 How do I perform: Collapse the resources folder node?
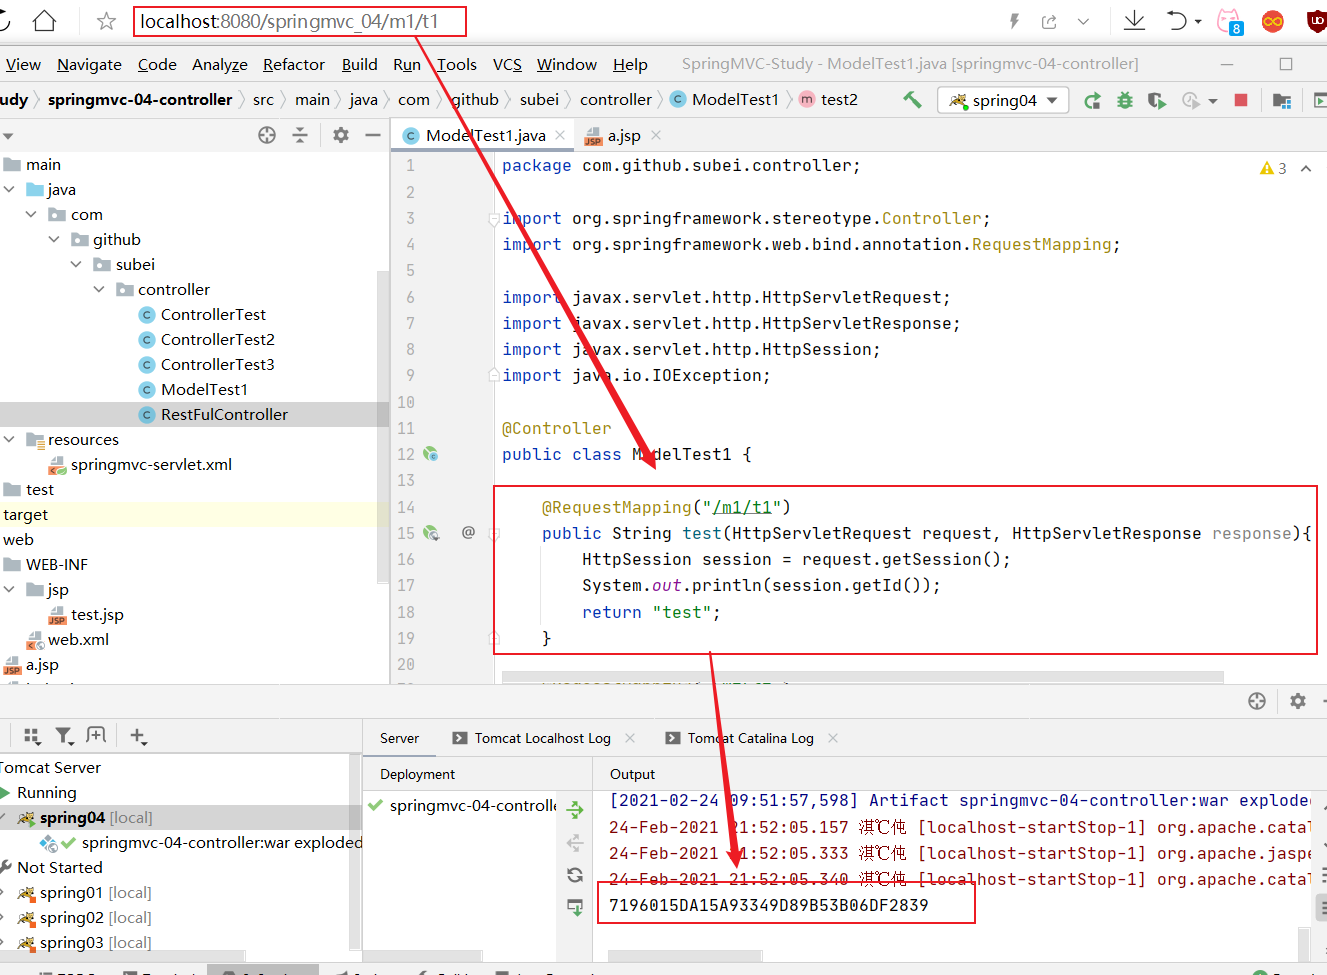[9, 439]
